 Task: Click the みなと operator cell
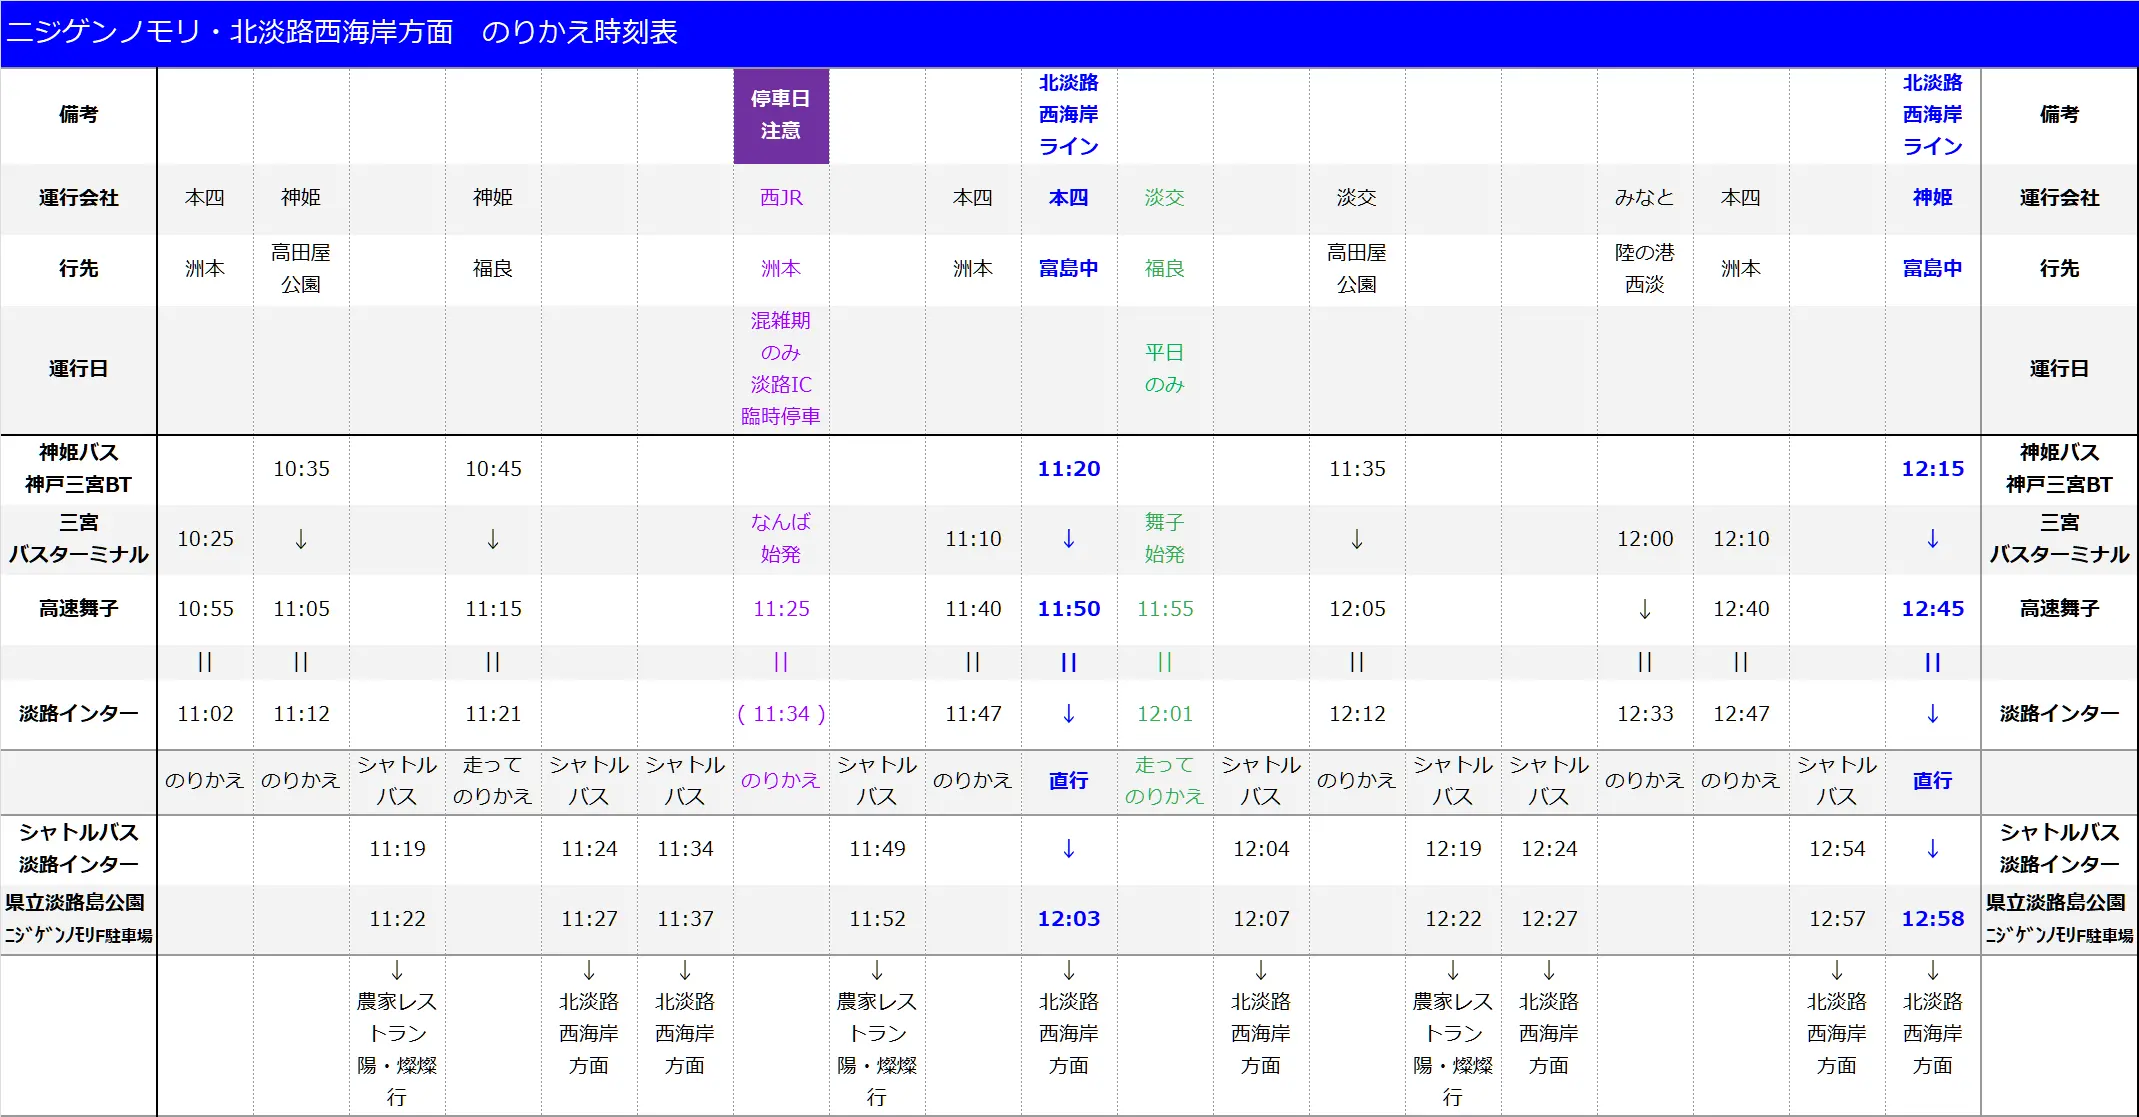(x=1644, y=197)
